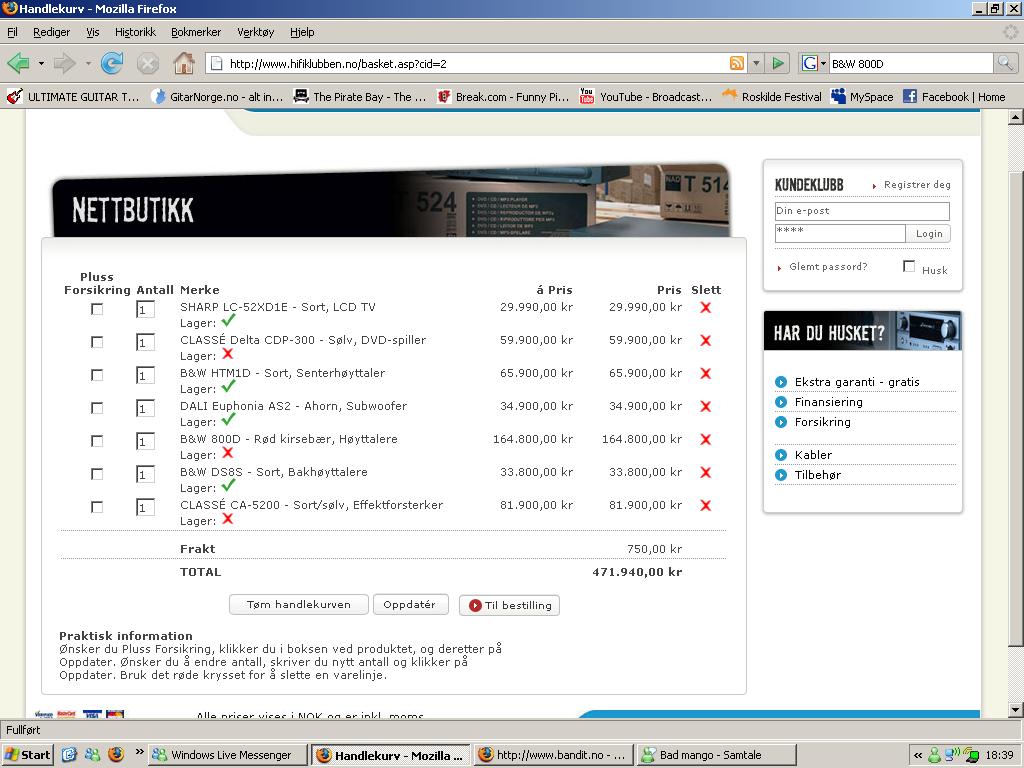Remove B&W DS8S using its red X
The image size is (1024, 768).
705,472
